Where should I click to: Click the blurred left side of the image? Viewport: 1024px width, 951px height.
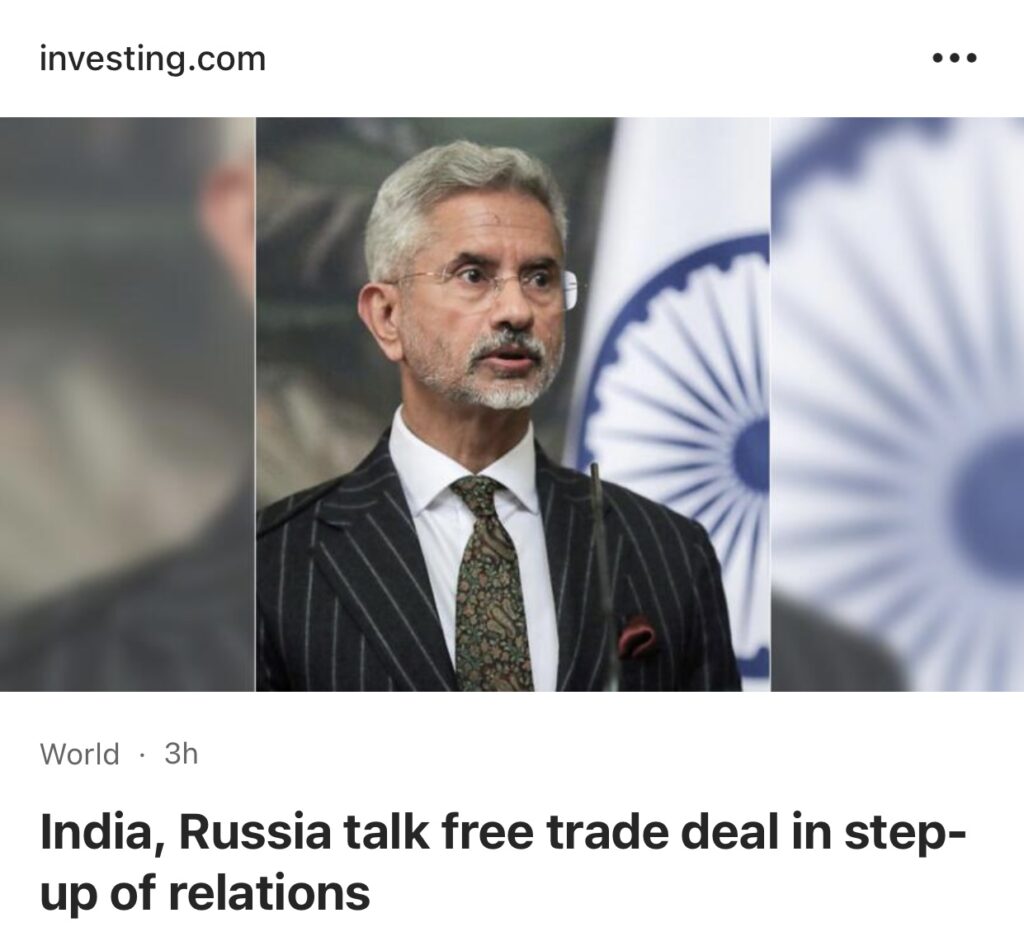coord(127,404)
